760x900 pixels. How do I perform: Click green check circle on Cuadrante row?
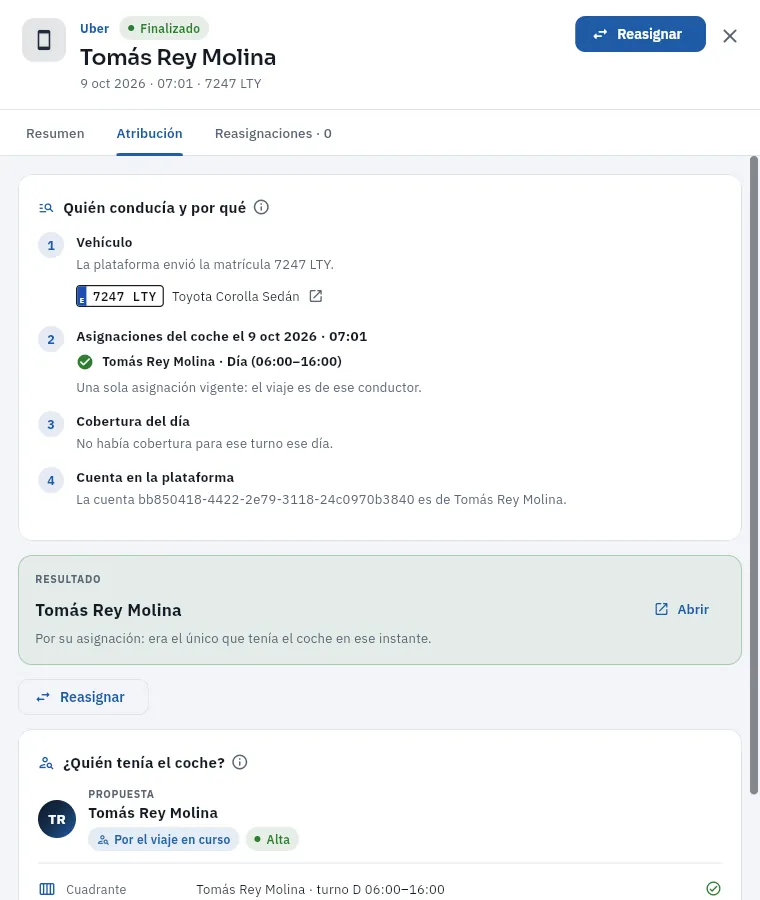714,889
